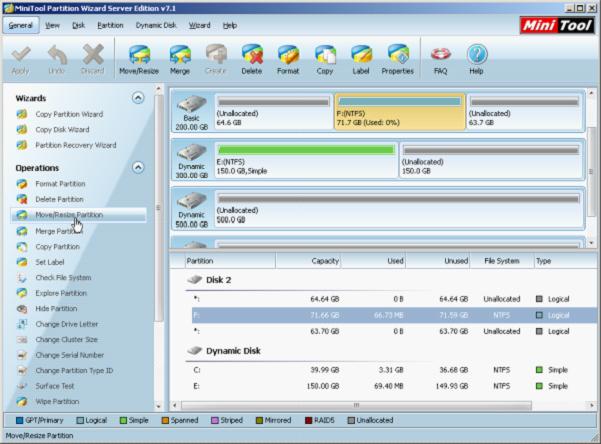Select the 150.0 GB unallocated block

coord(491,160)
